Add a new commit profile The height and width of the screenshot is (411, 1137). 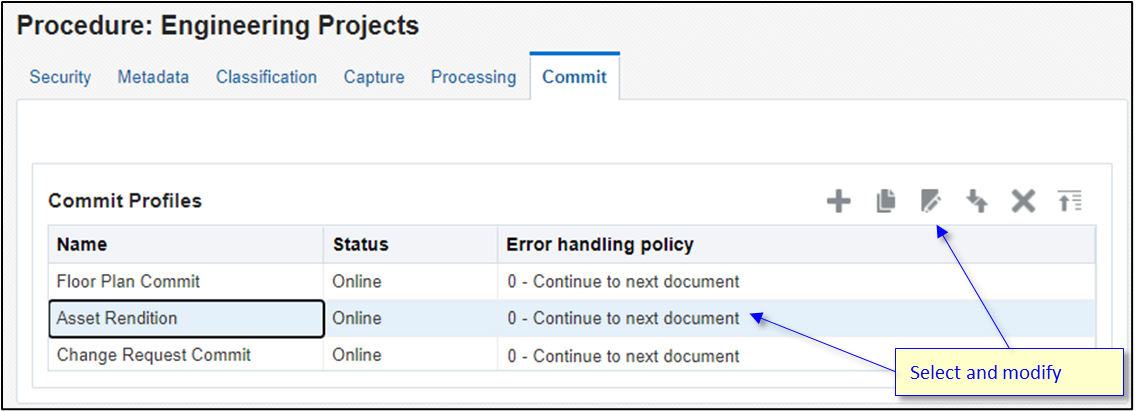838,202
